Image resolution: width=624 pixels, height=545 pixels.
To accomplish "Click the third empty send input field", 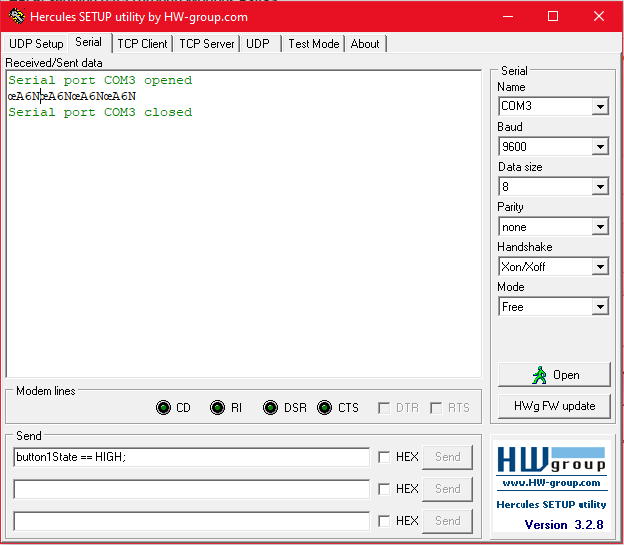I will click(191, 521).
